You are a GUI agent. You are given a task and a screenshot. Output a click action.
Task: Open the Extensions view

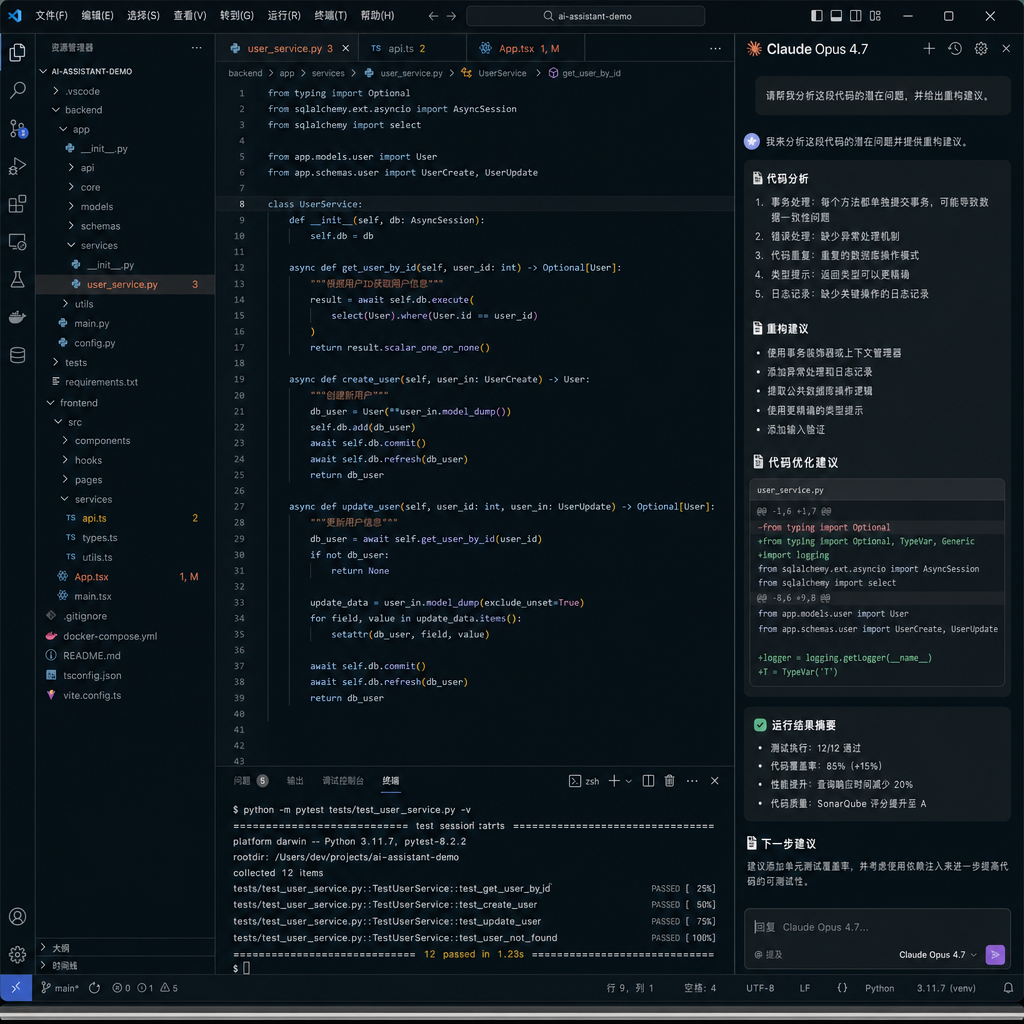point(18,204)
